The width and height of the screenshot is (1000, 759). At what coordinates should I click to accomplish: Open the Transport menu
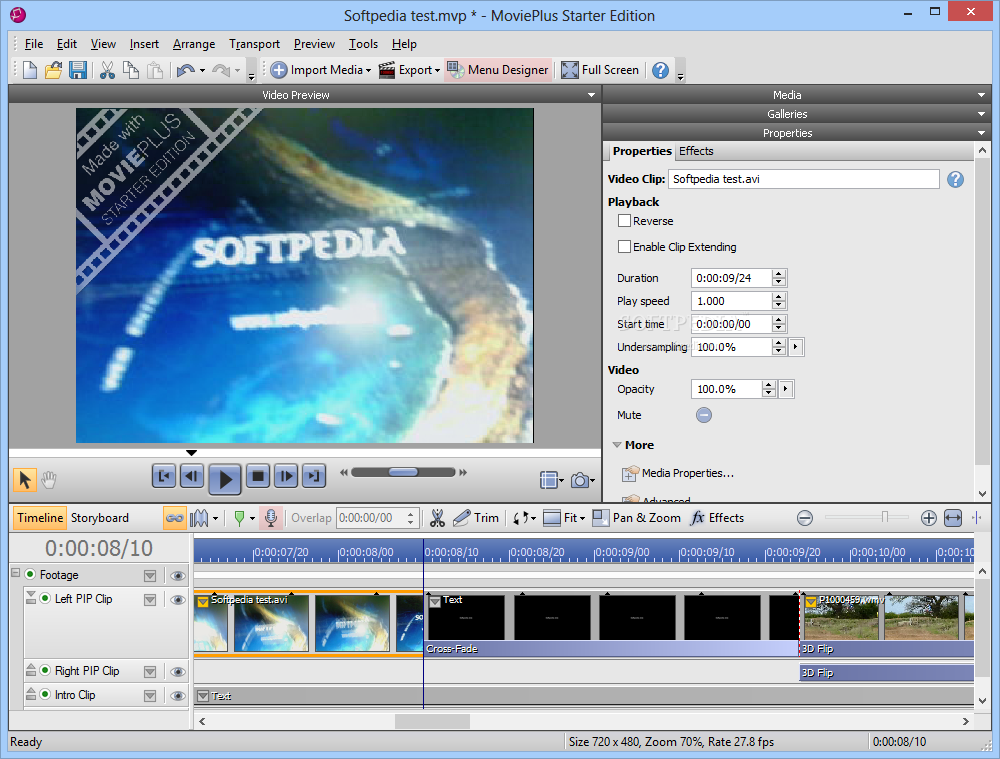click(254, 44)
